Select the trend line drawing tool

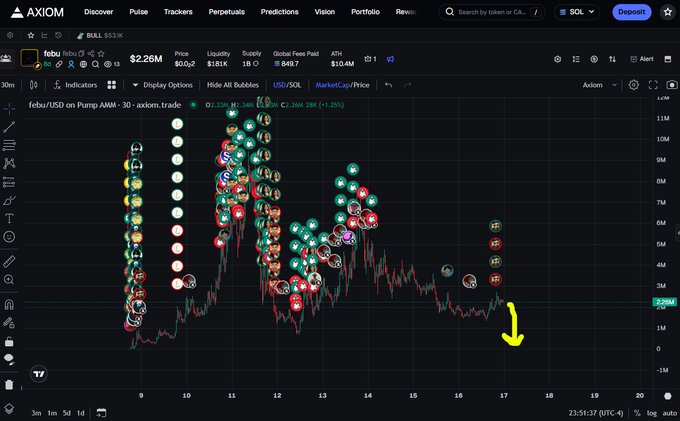coord(9,127)
